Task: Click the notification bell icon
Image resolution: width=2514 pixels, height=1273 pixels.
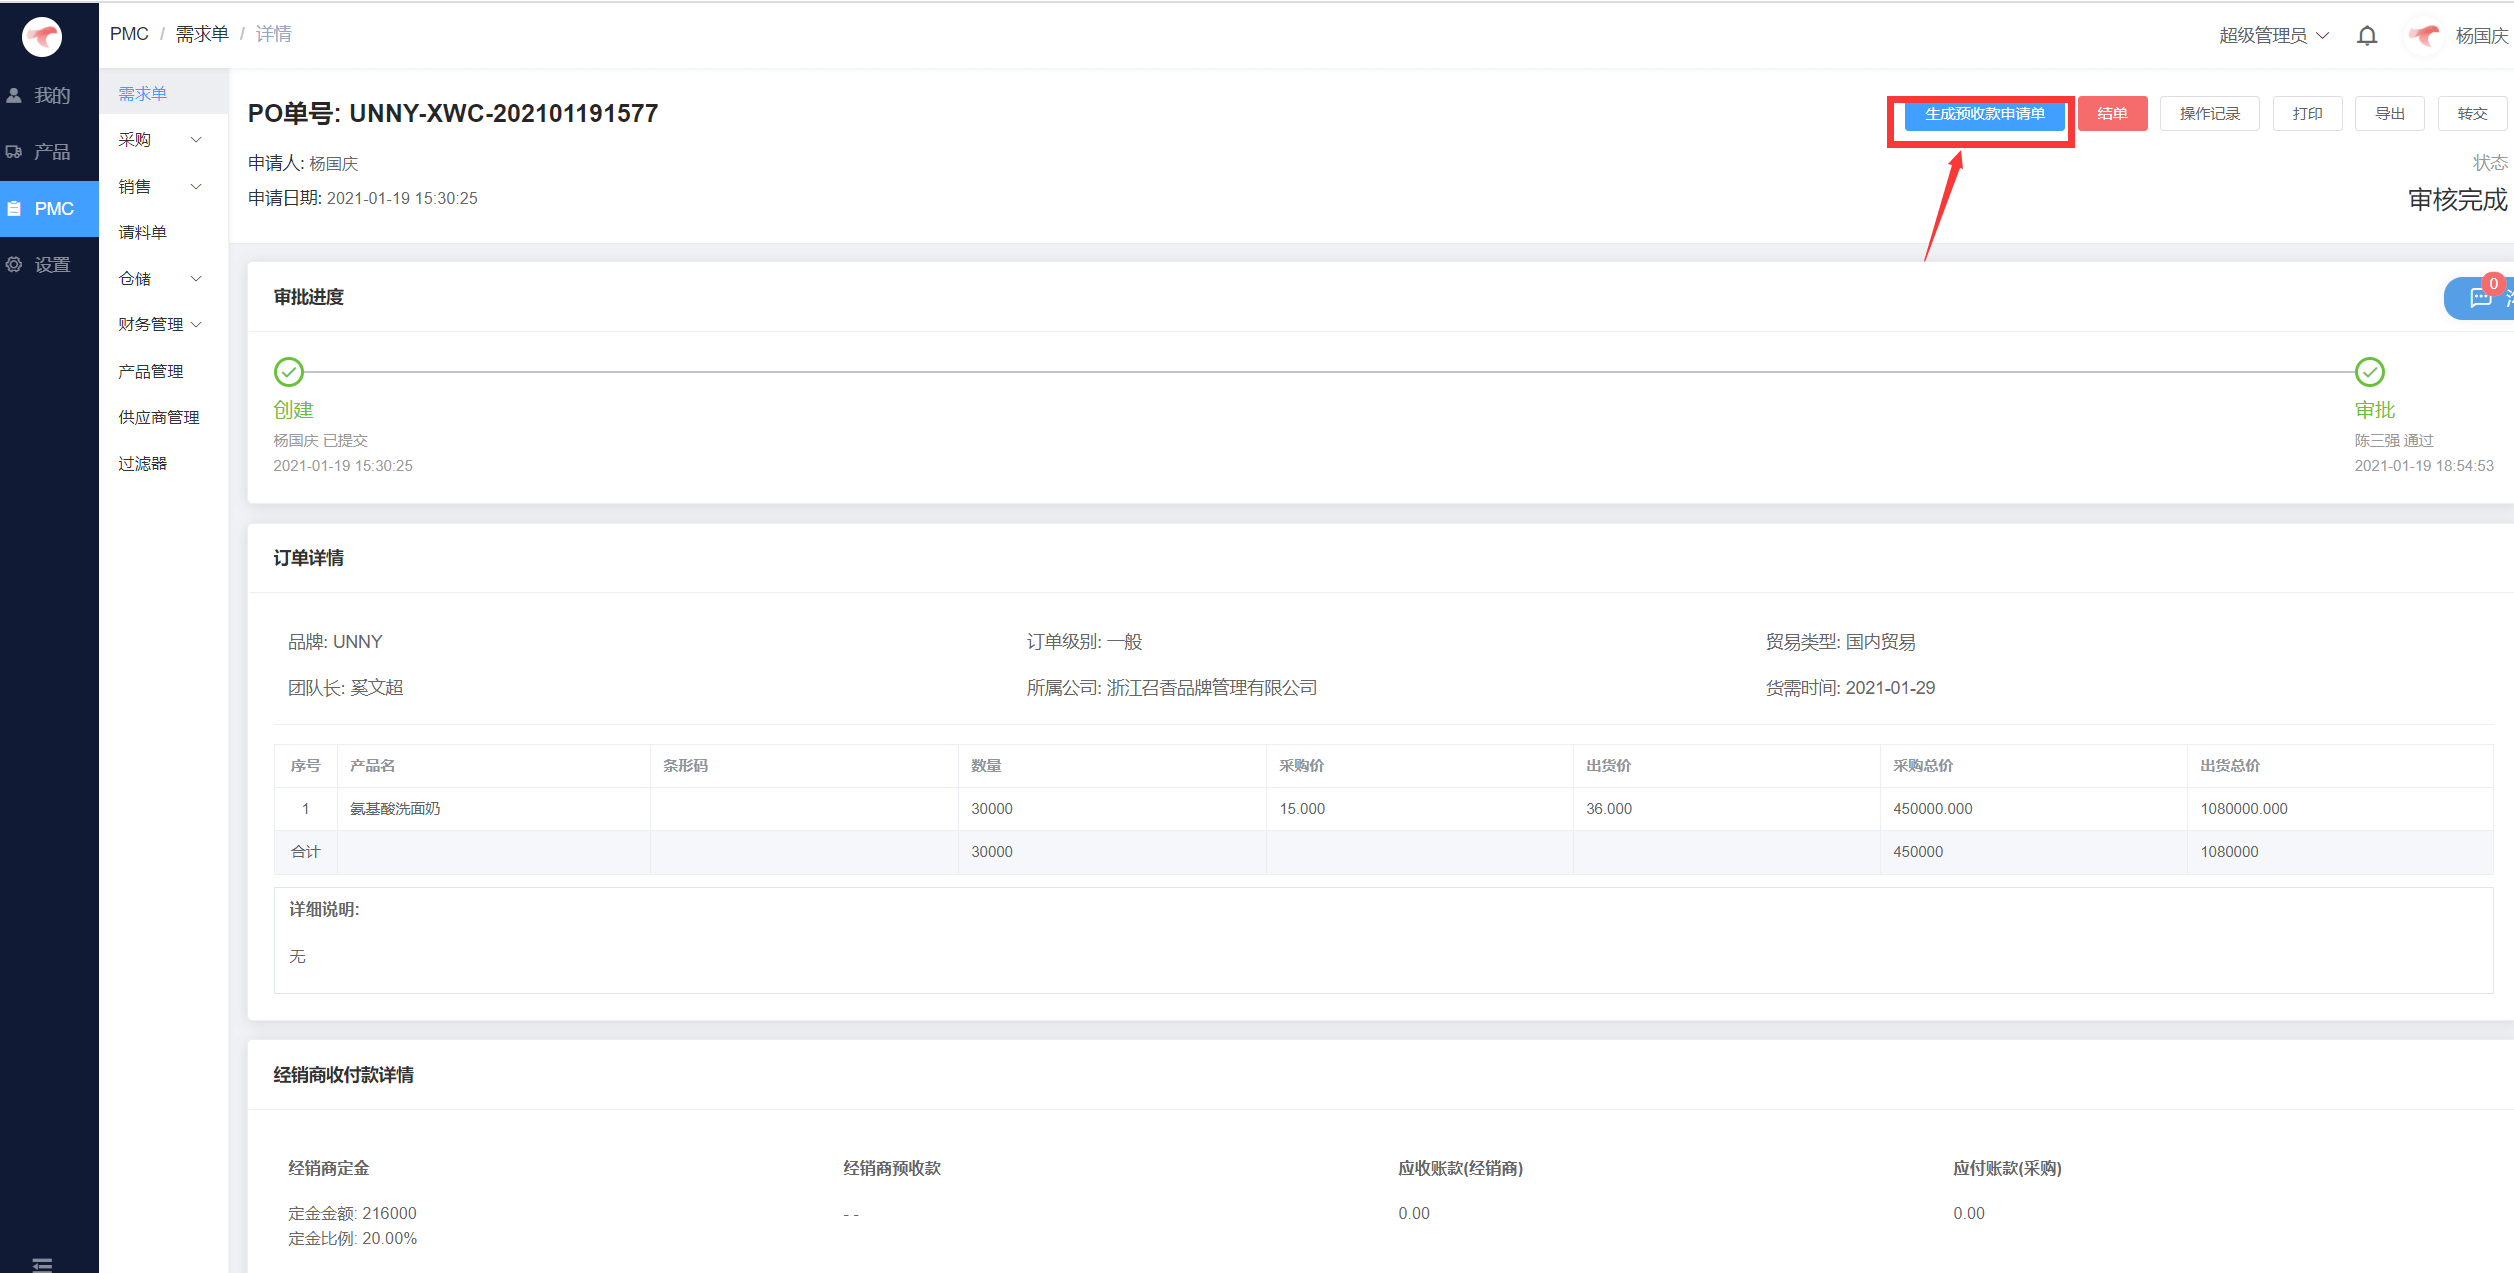Action: tap(2366, 36)
